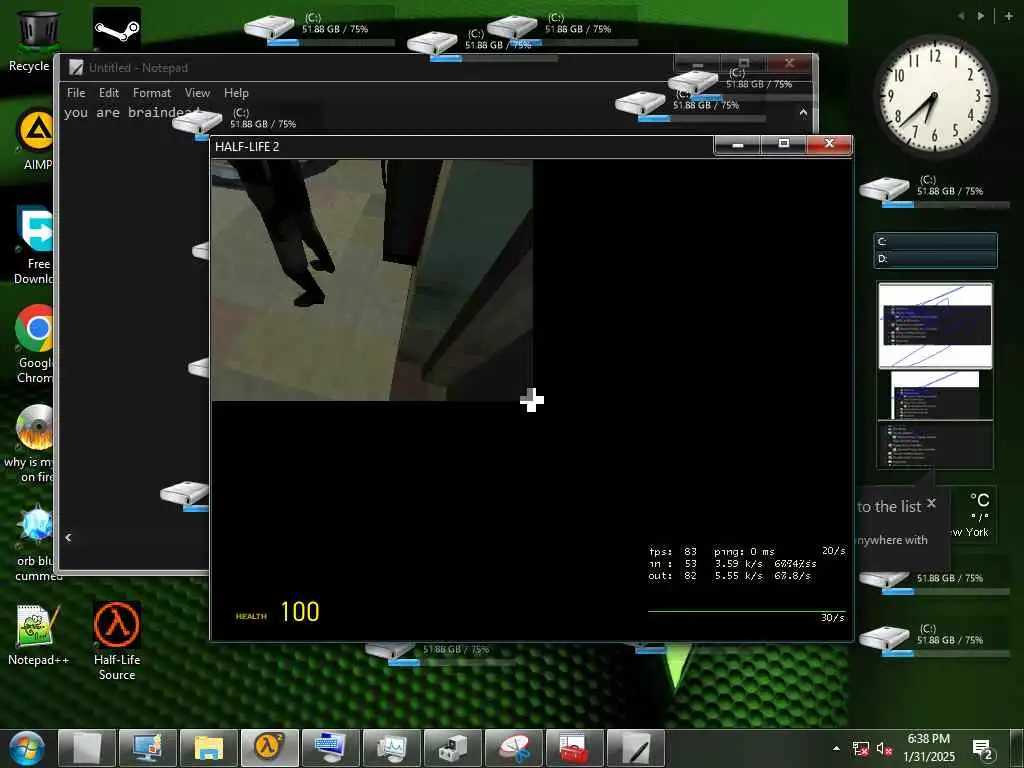Click the Notepad scroll-left arrow
Viewport: 1024px width, 768px height.
68,537
